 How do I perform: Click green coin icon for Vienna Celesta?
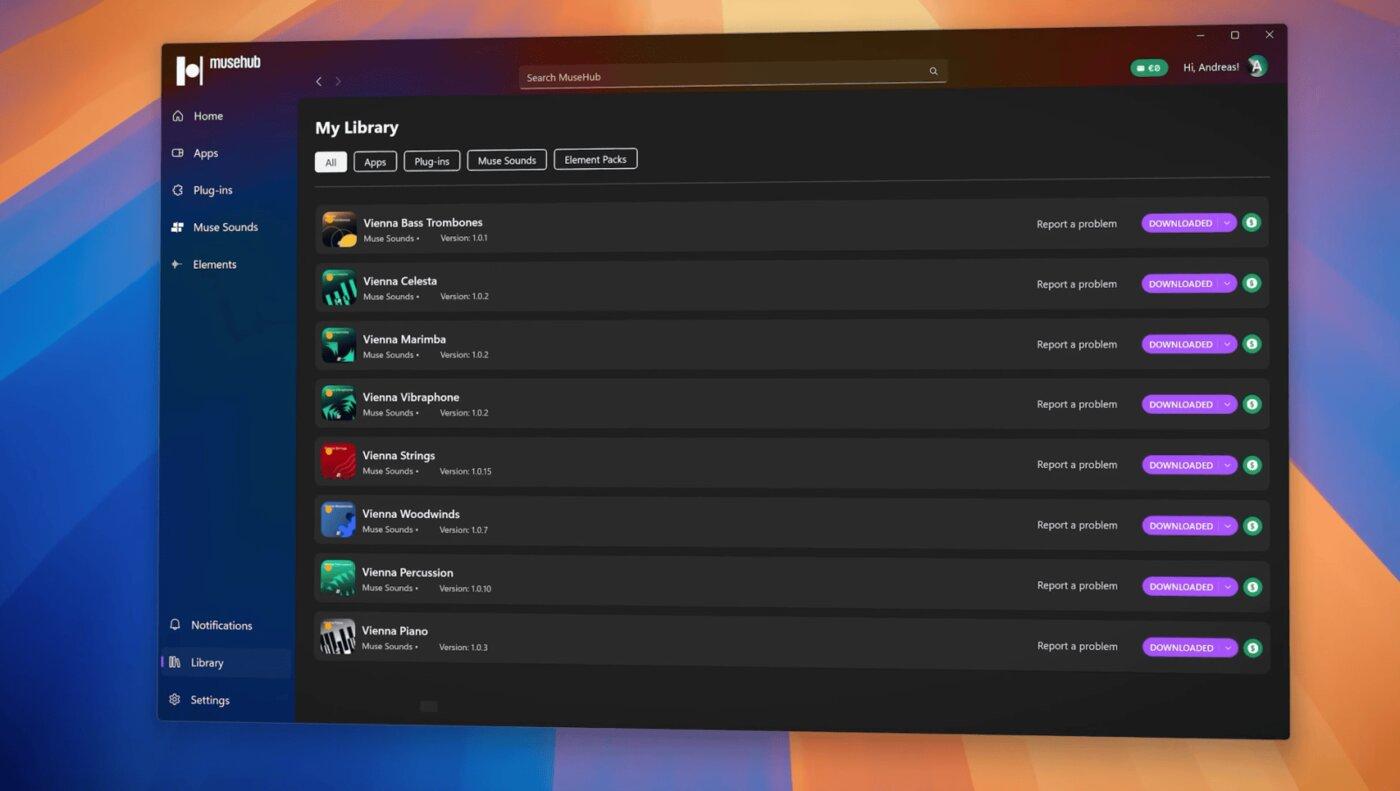click(x=1251, y=283)
